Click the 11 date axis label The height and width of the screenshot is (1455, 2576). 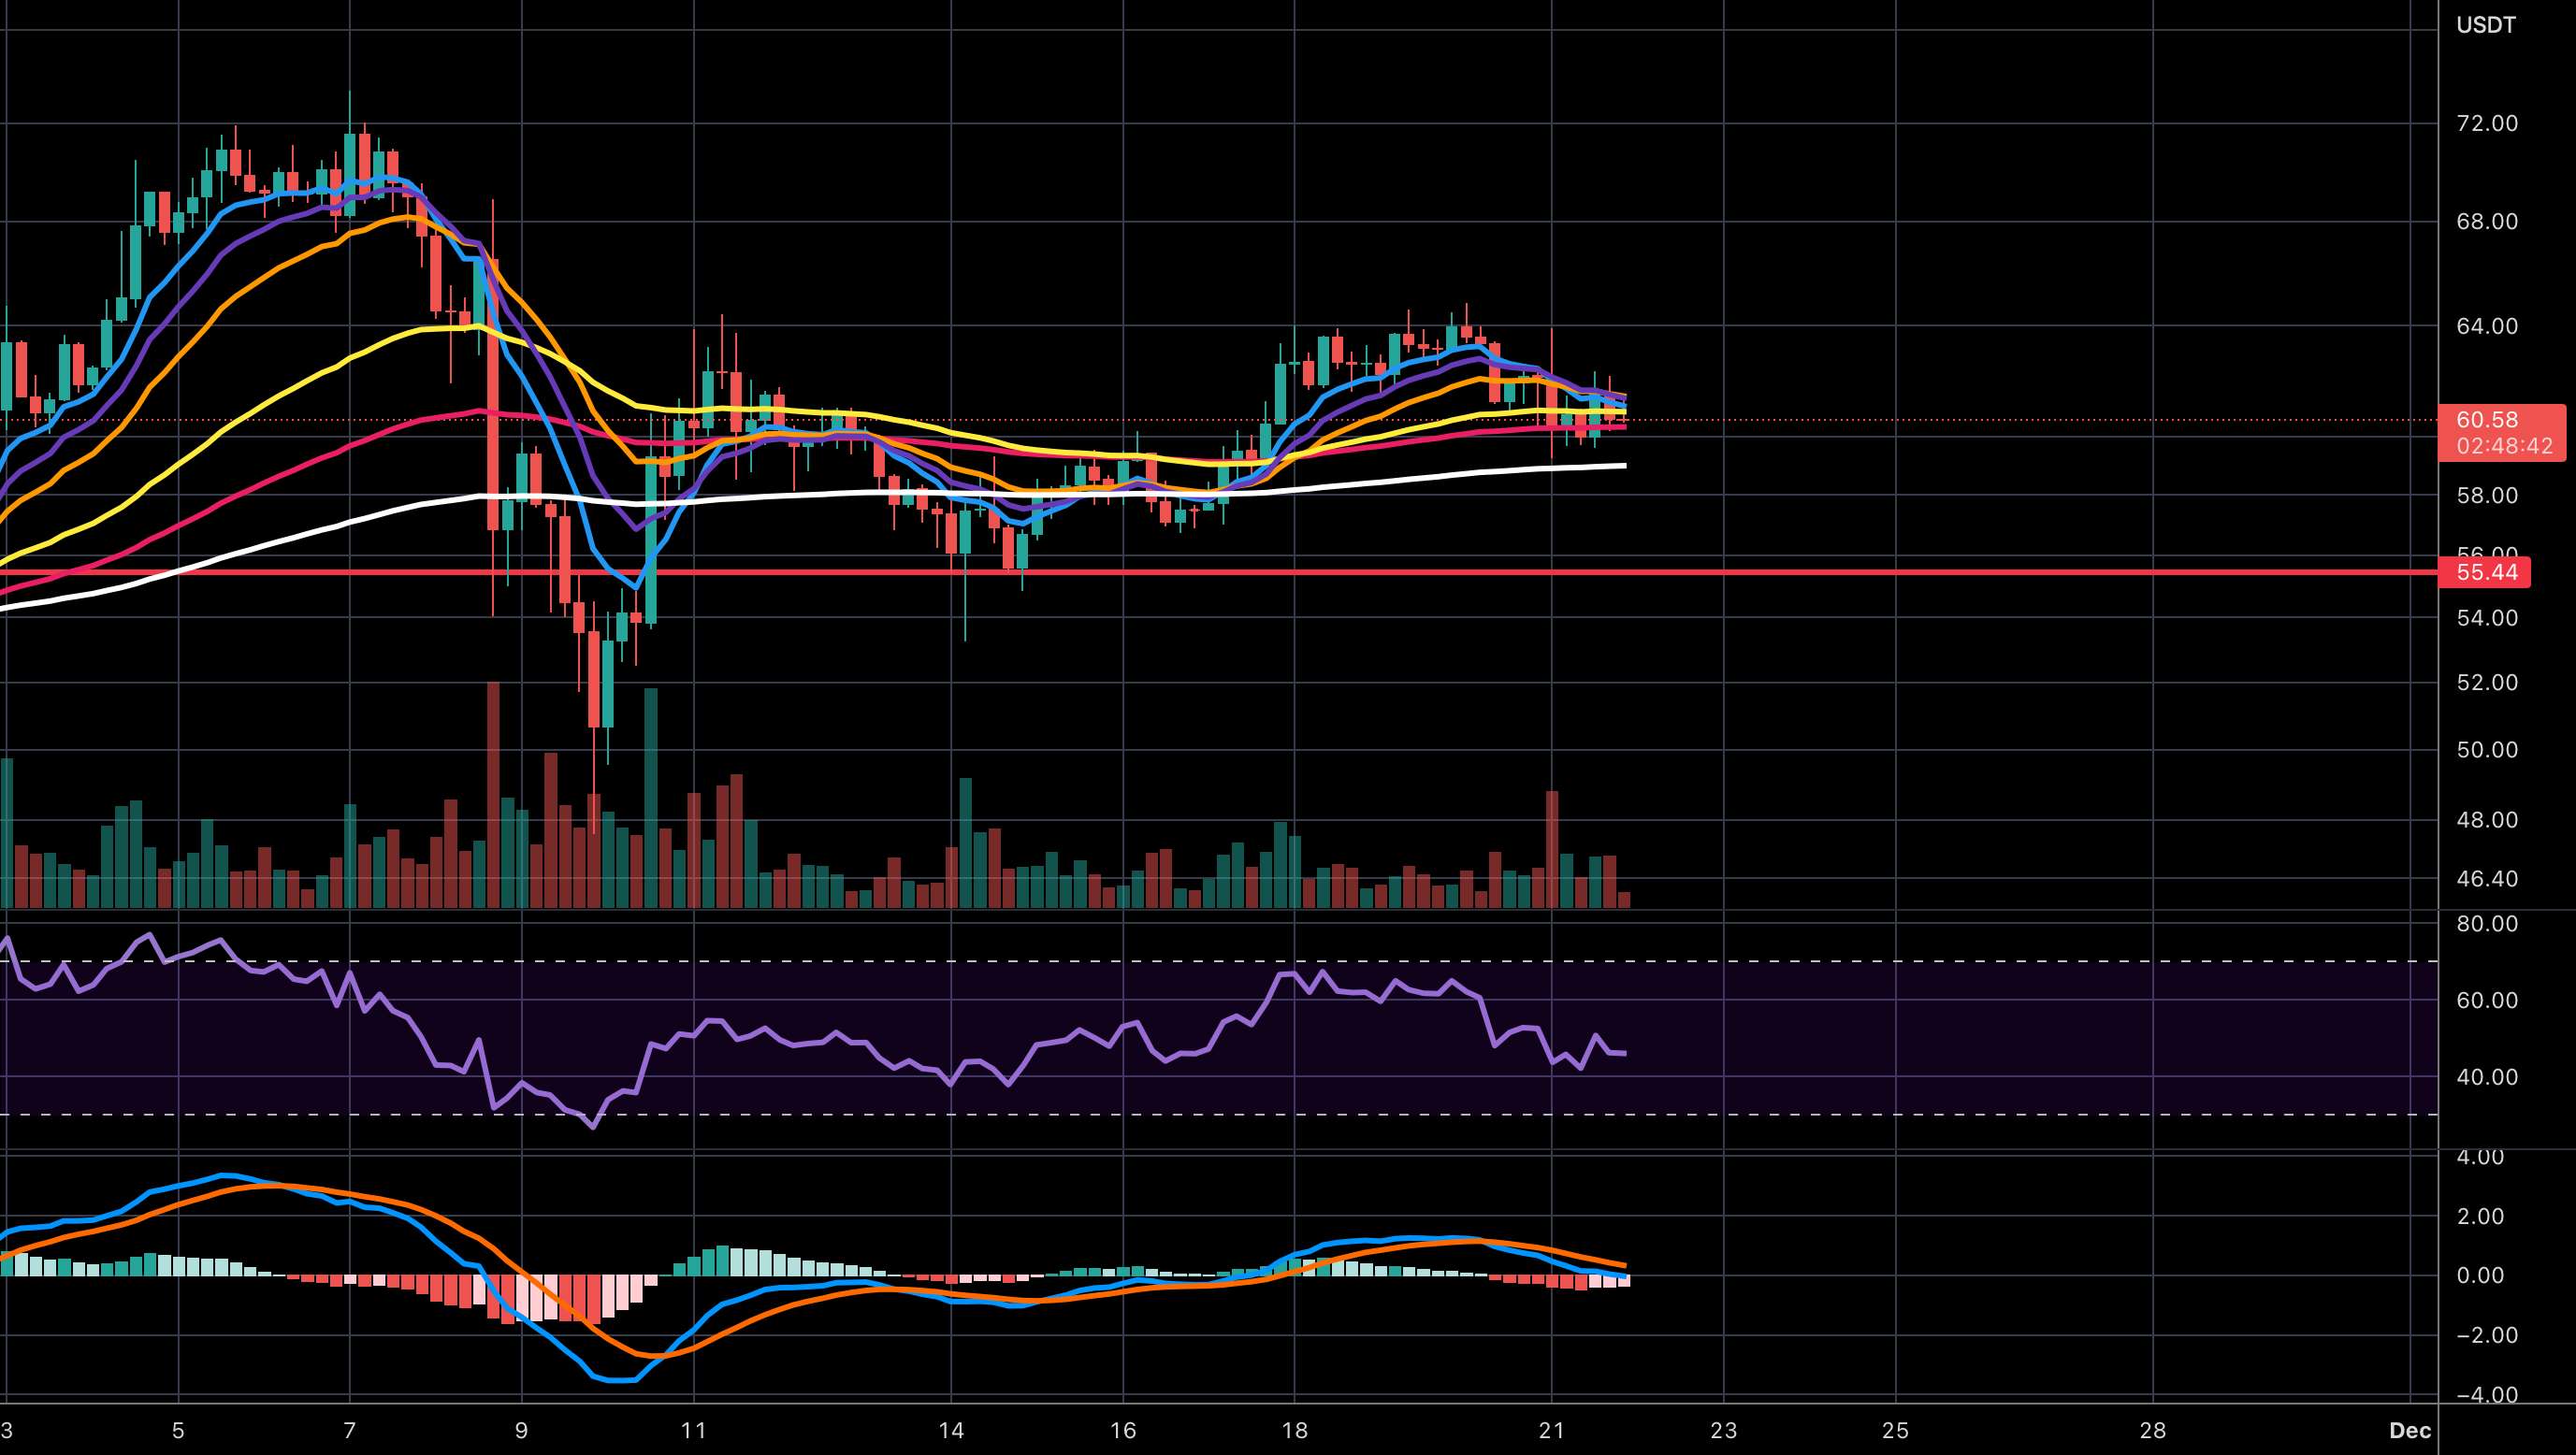click(693, 1430)
